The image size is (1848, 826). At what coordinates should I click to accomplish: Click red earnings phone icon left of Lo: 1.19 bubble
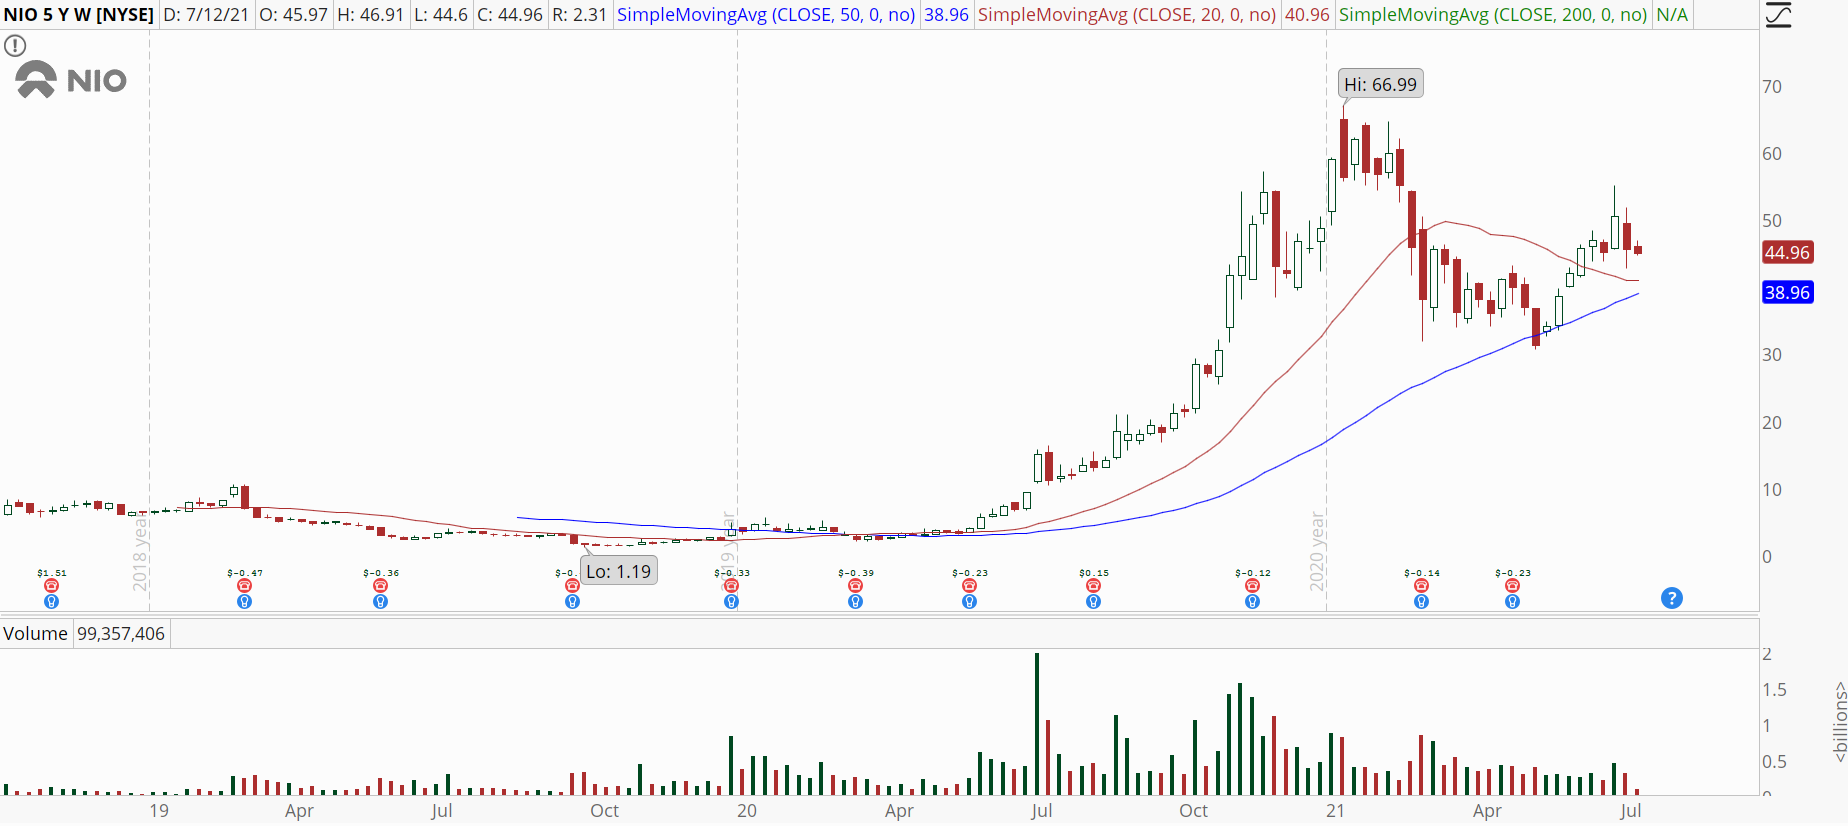(x=572, y=586)
